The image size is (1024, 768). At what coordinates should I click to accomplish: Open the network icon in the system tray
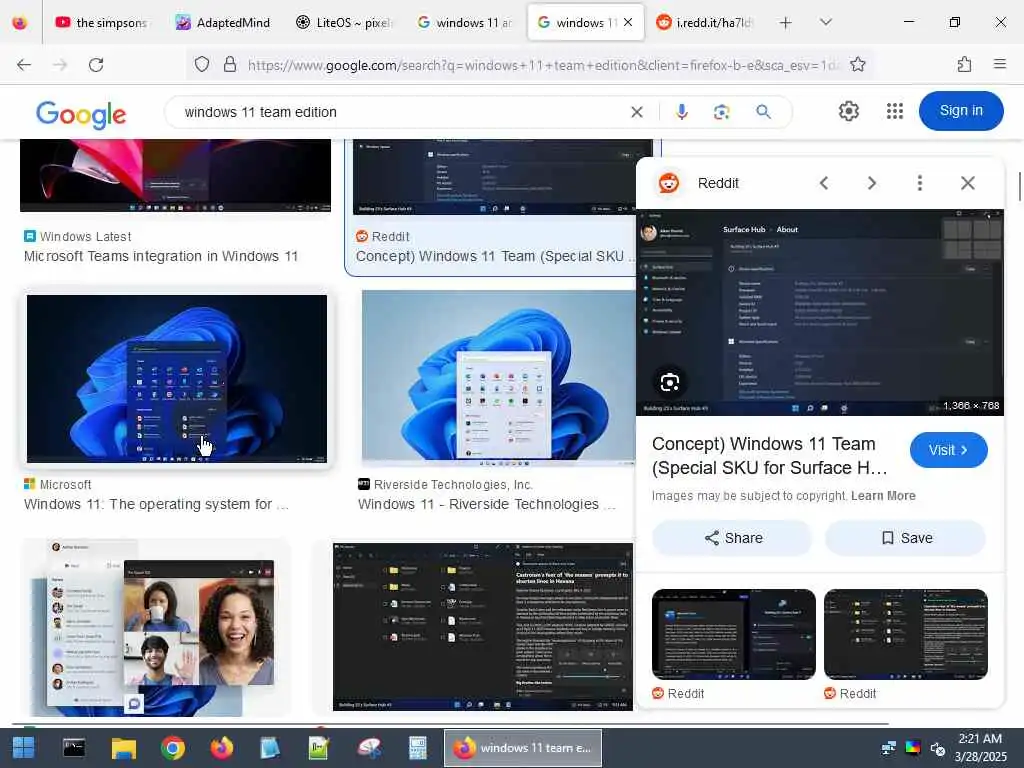(x=888, y=748)
